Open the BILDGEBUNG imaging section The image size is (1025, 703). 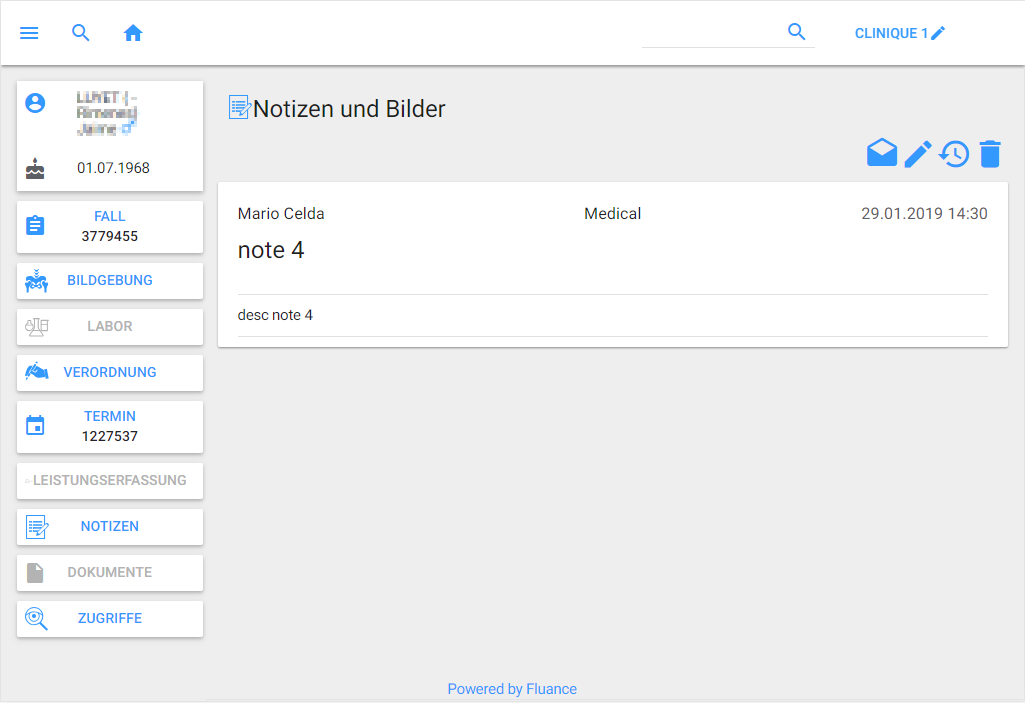pyautogui.click(x=110, y=281)
